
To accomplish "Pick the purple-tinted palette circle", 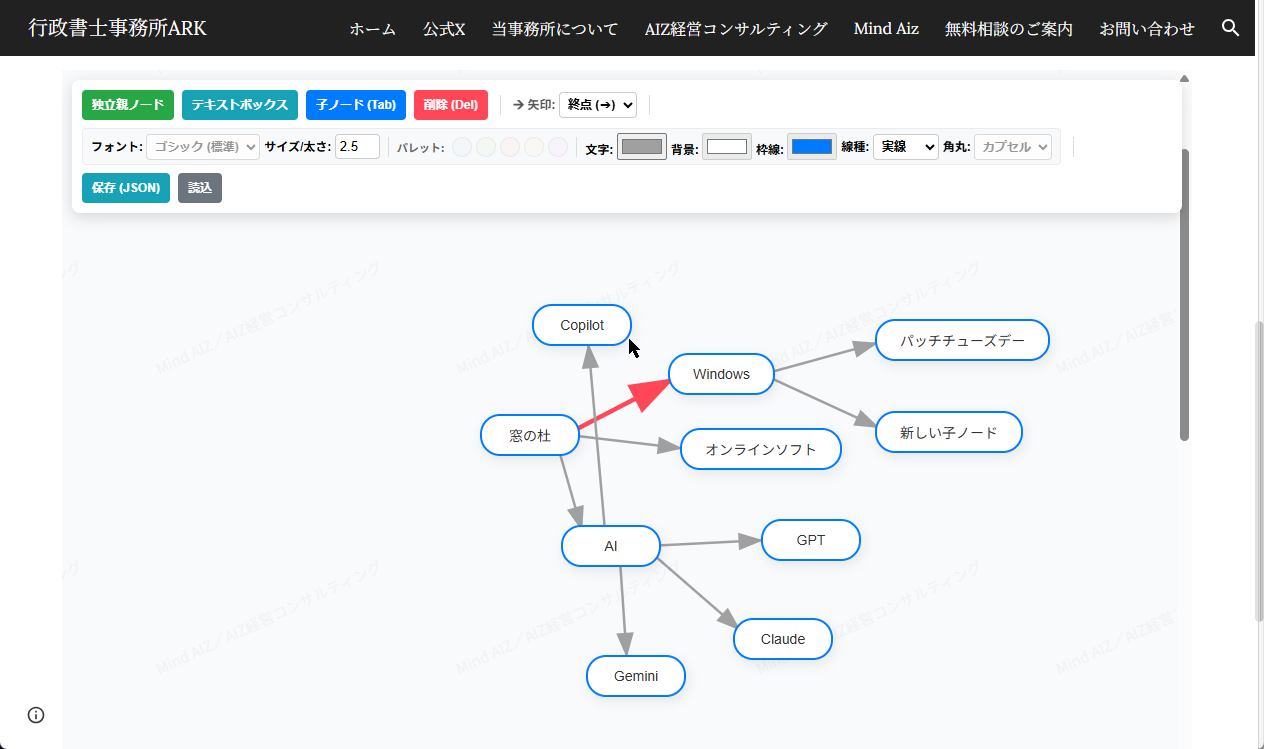I will pyautogui.click(x=557, y=147).
